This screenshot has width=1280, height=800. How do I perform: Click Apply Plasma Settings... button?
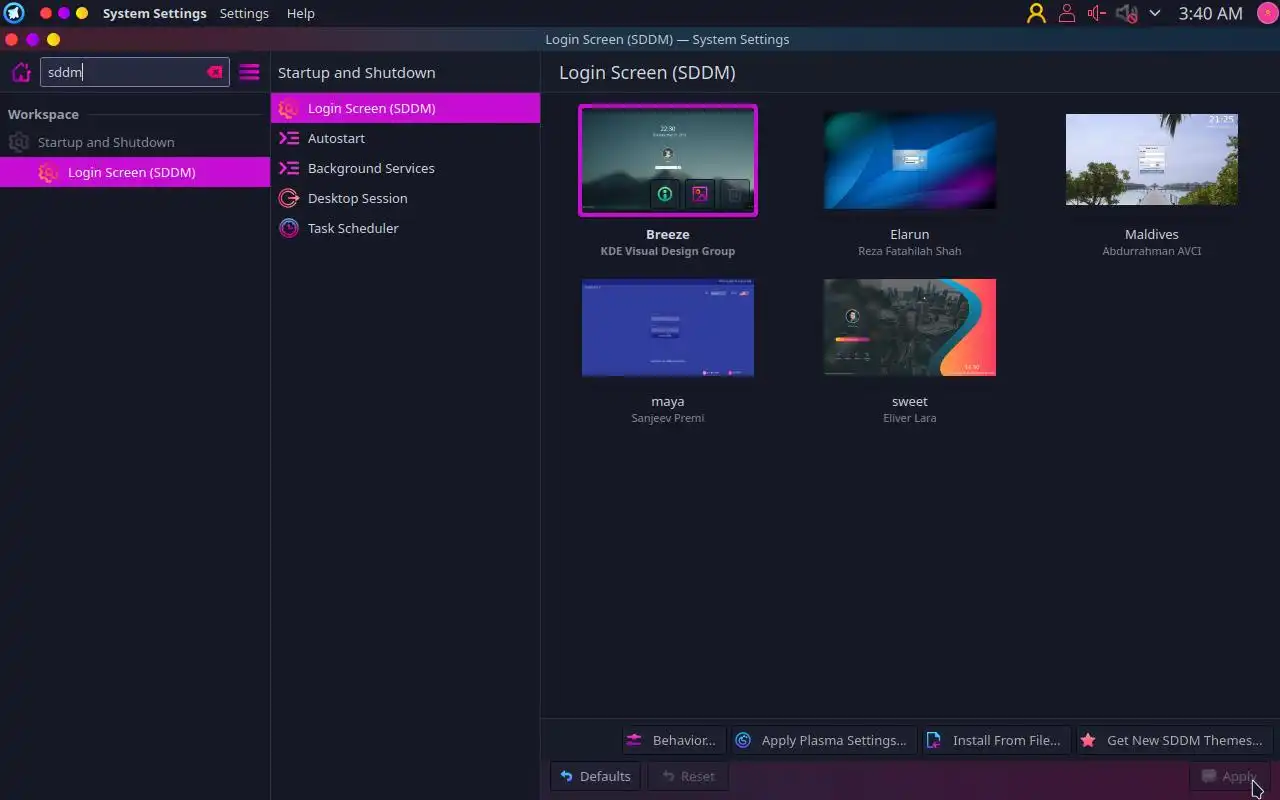tap(823, 740)
